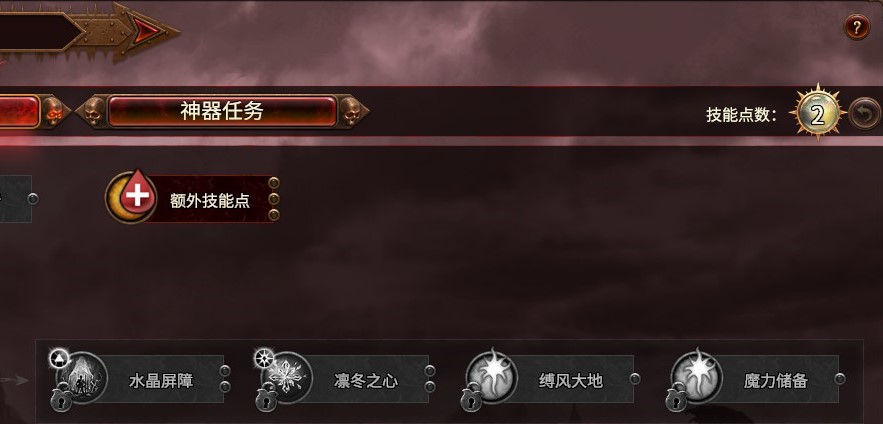
Task: Toggle the point dot next to 缚风大地
Action: [x=635, y=378]
